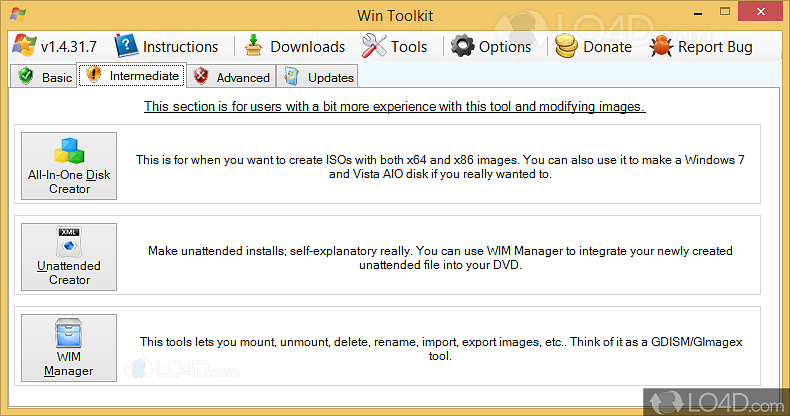Click the ISOs with x64 and x86 description

coord(440,167)
